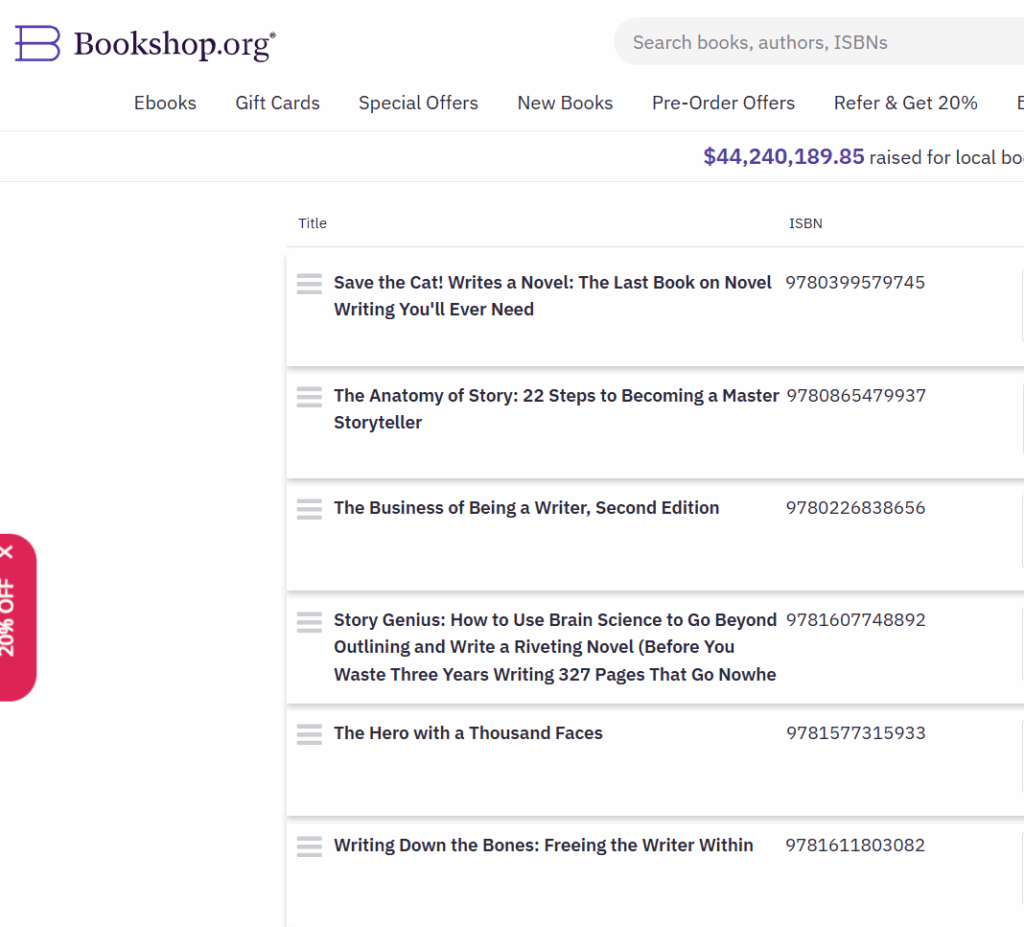Click drag handle next to Story Genius
Viewport: 1024px width, 927px height.
(x=309, y=622)
